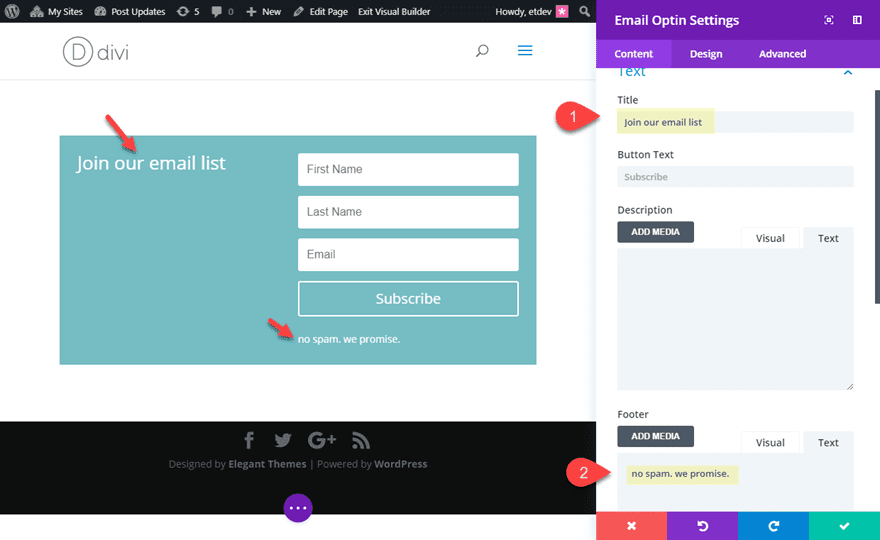This screenshot has height=540, width=880.
Task: Click the updates counter showing 5
Action: coord(188,11)
